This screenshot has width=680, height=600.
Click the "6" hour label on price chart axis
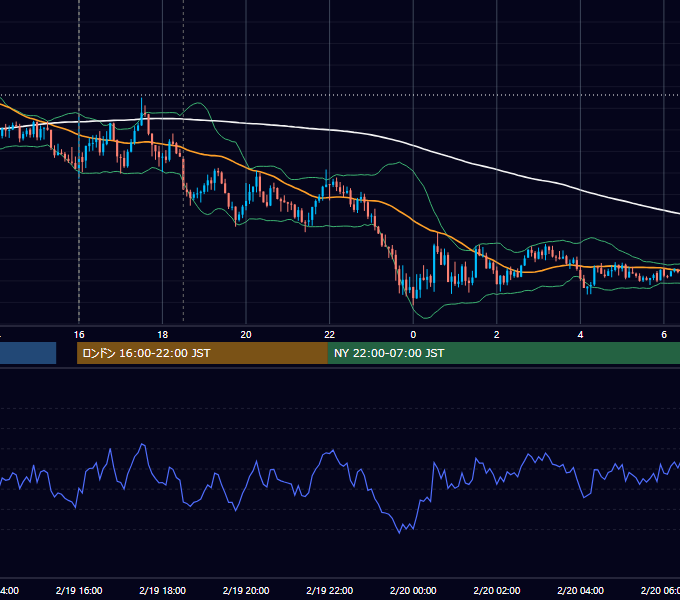(664, 335)
